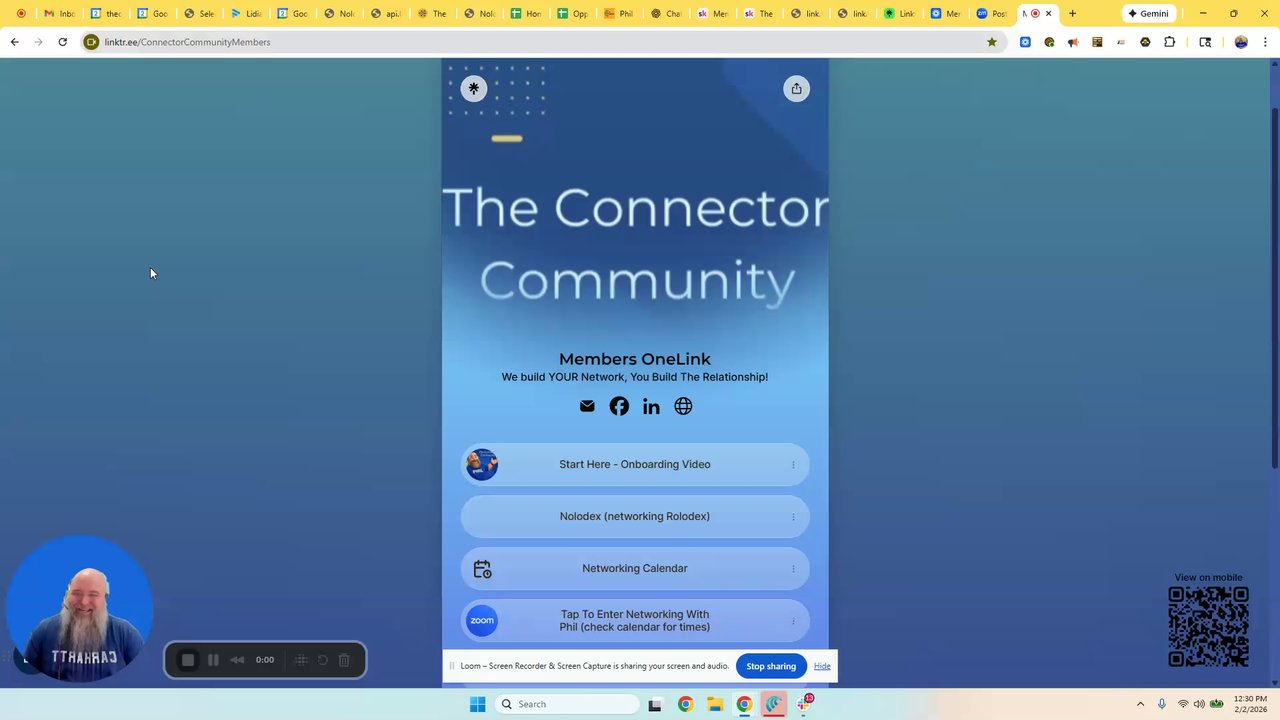
Task: Delete the Loom recording with trash icon
Action: coord(344,660)
